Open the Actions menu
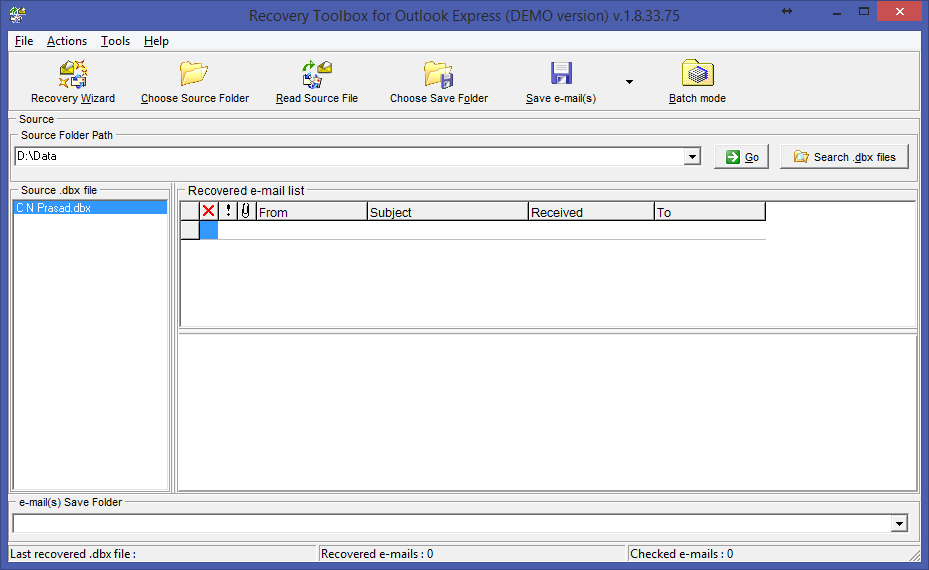 coord(67,41)
